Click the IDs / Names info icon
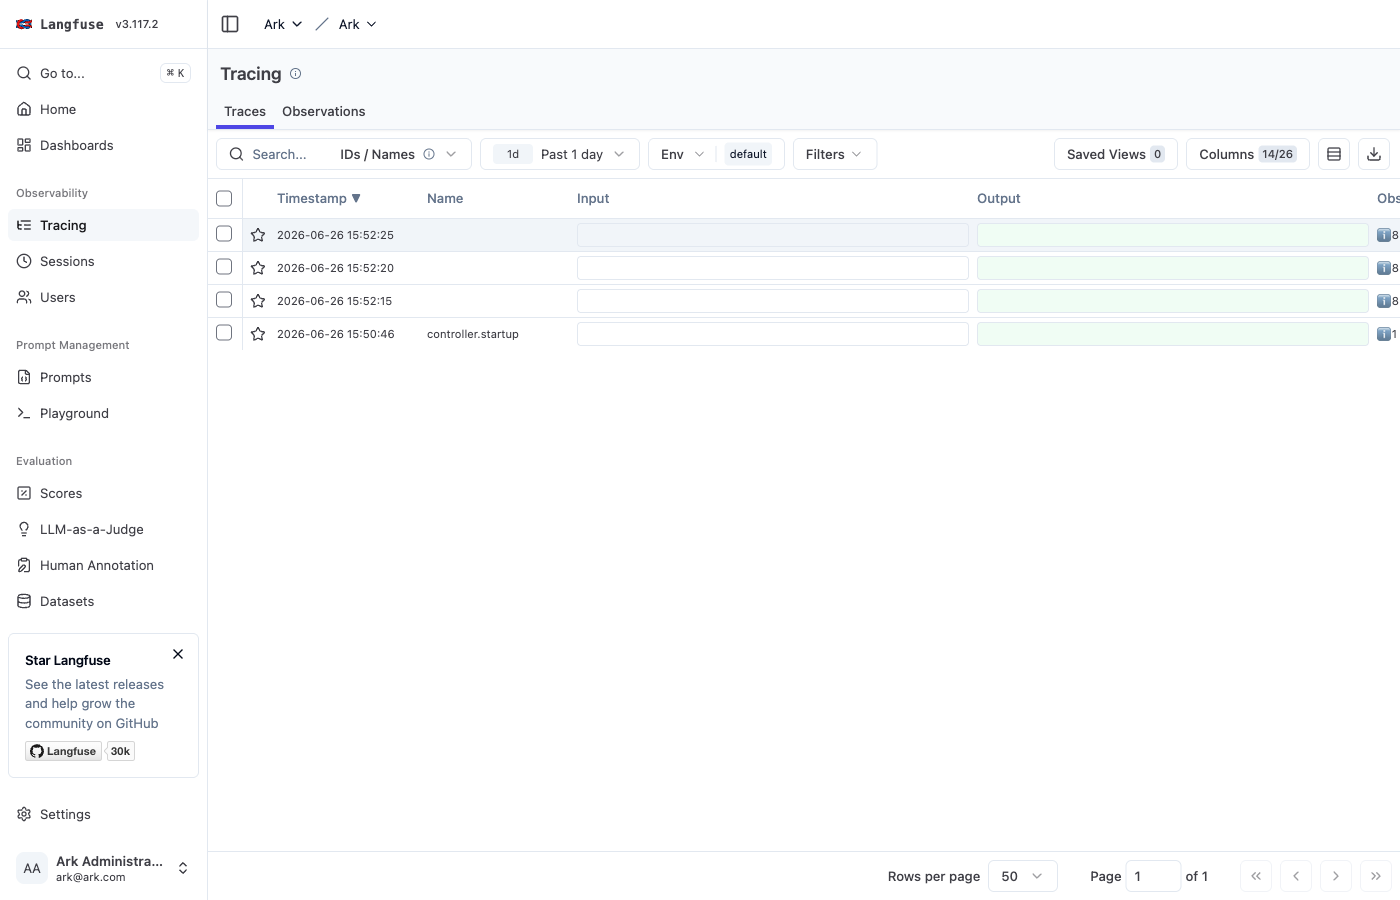 [429, 154]
